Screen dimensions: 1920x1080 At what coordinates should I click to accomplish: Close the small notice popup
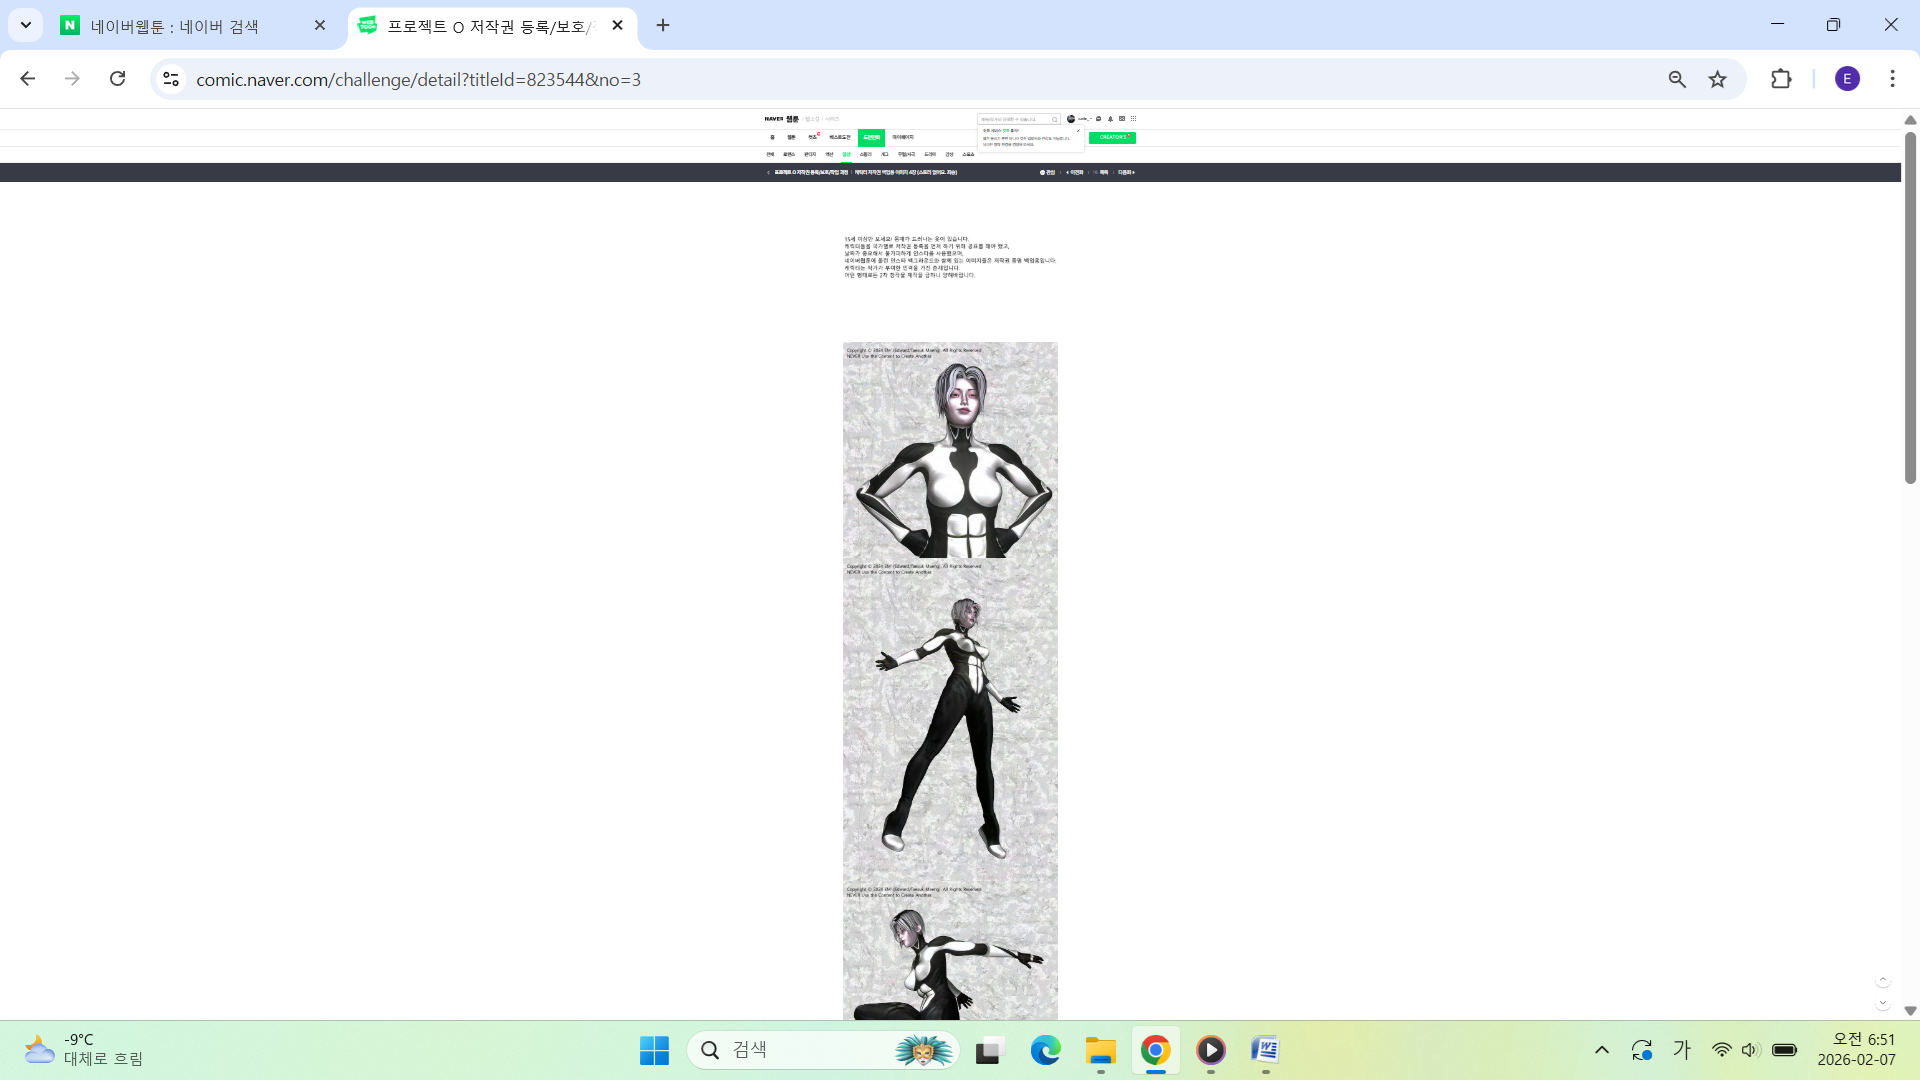pyautogui.click(x=1078, y=130)
